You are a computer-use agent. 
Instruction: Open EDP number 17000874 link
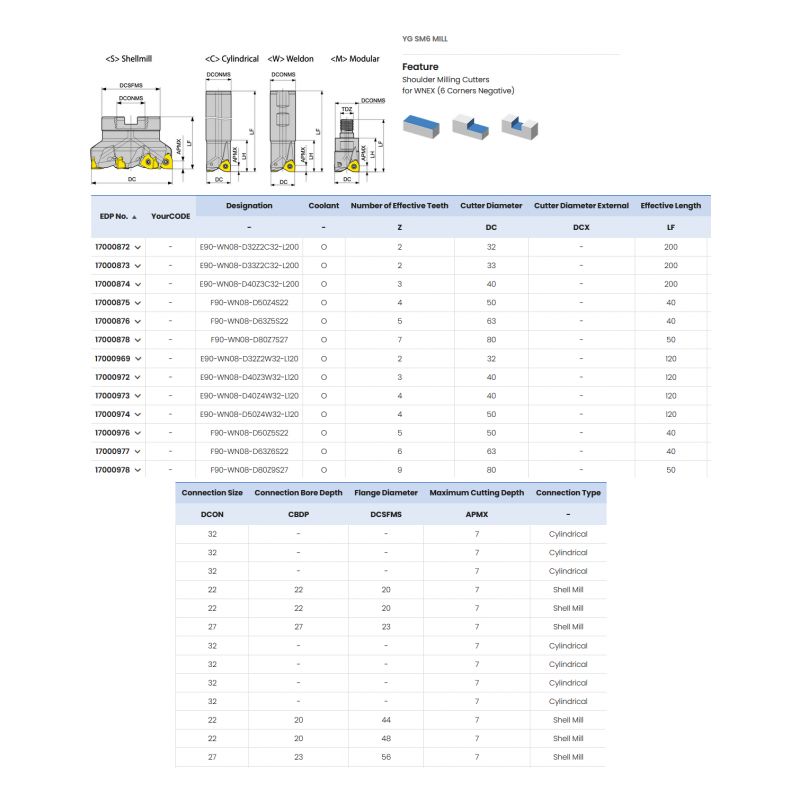click(x=112, y=284)
